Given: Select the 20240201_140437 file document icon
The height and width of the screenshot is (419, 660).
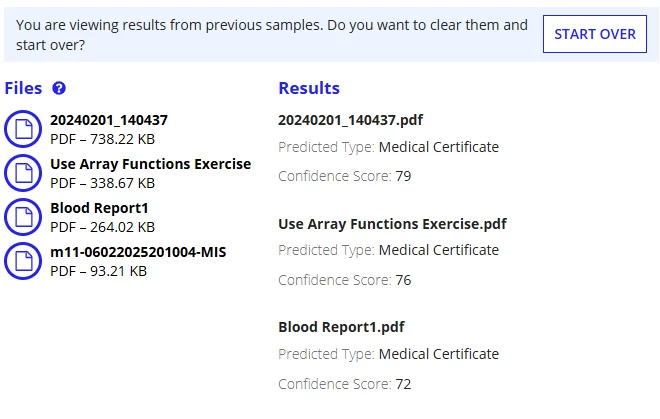Looking at the screenshot, I should [23, 129].
